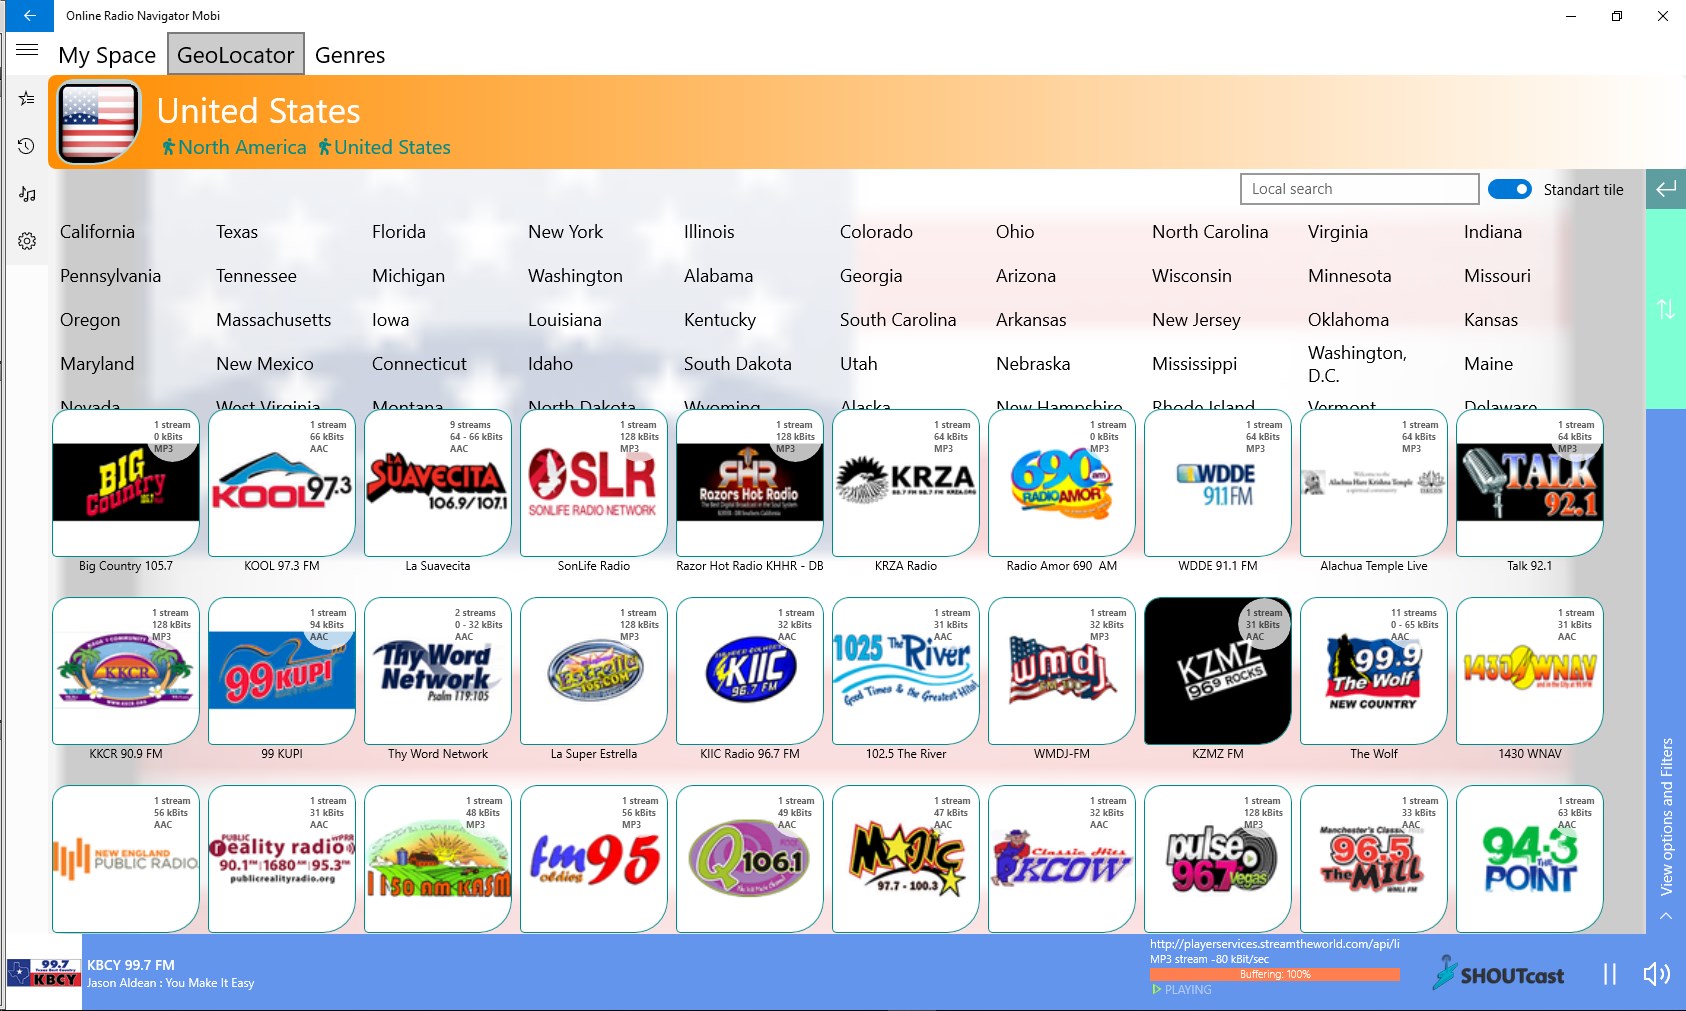Click the KBCY 99.7 FM now-playing title
1686x1011 pixels.
tap(131, 965)
